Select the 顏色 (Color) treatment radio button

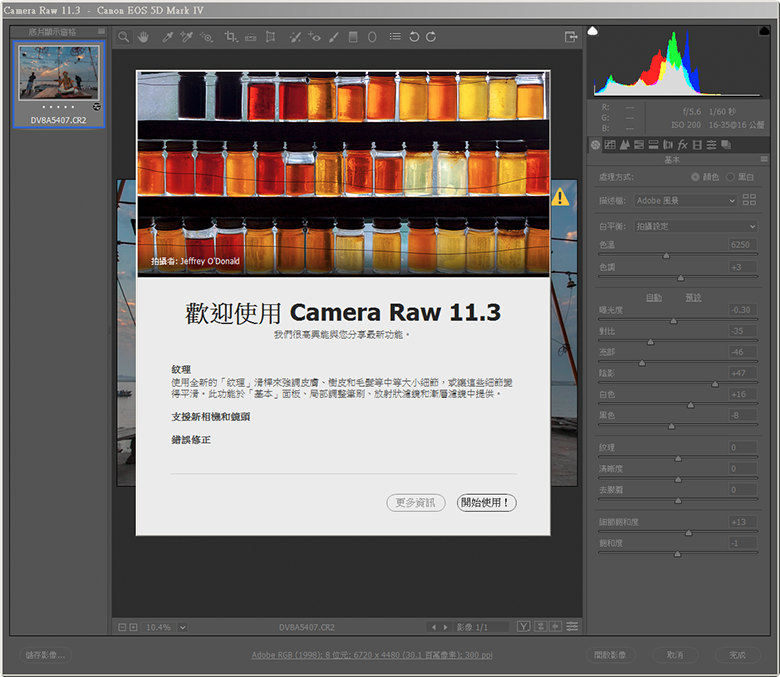point(695,177)
